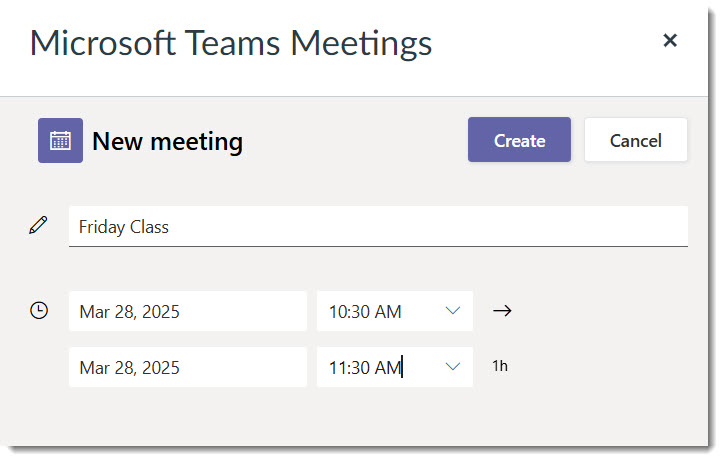This screenshot has height=461, width=723.
Task: Open the end date Mar 28, 2025 picker
Action: [188, 367]
